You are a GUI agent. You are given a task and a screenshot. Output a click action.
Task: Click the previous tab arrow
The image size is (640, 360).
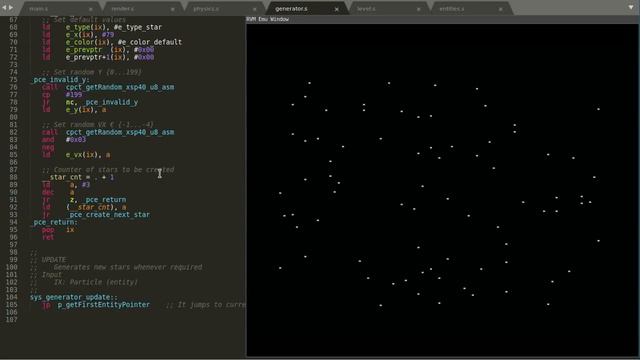point(4,7)
